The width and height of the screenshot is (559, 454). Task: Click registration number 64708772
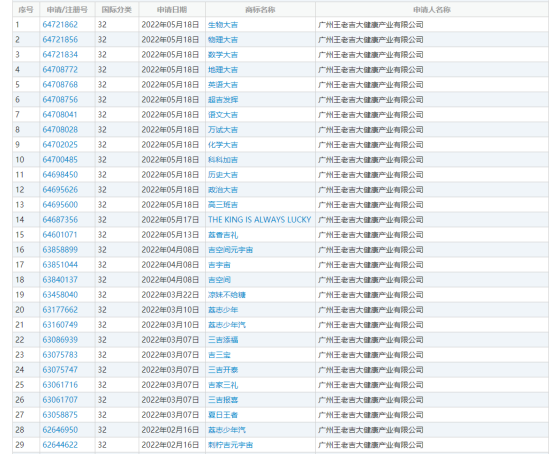click(x=60, y=70)
